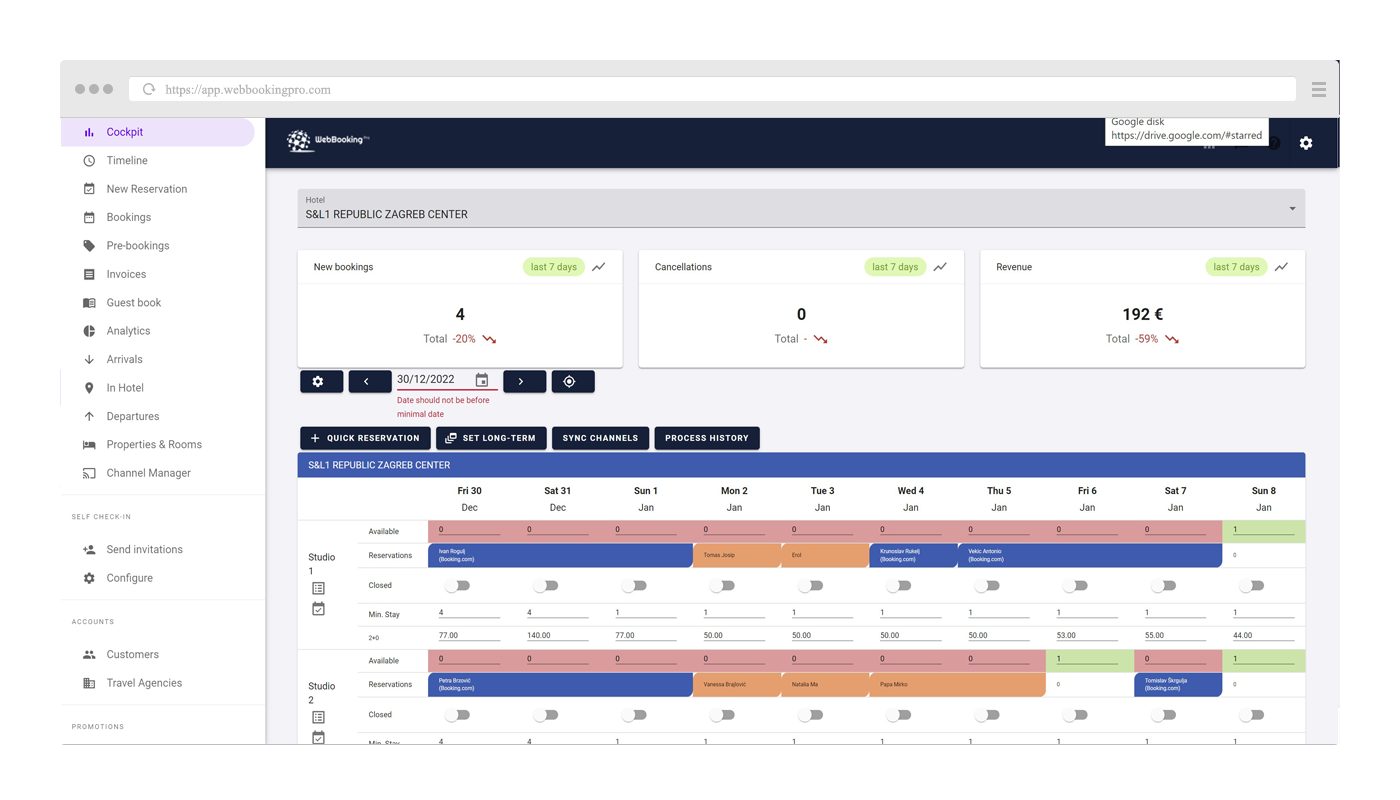This screenshot has width=1400, height=800.
Task: Open the calendar date picker icon
Action: pyautogui.click(x=482, y=380)
